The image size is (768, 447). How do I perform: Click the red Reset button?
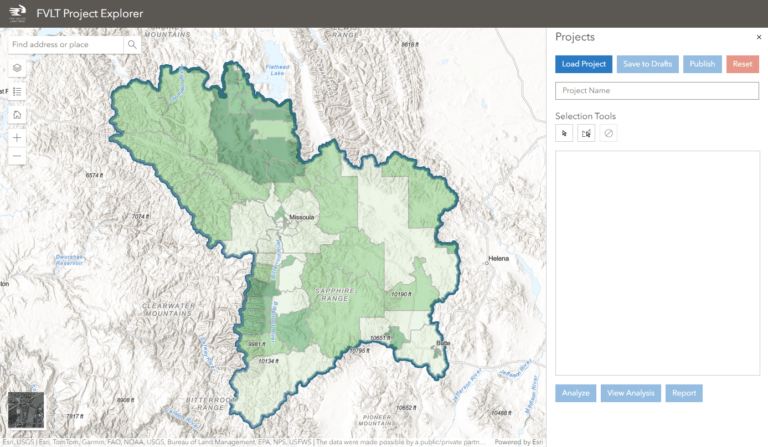pos(743,64)
